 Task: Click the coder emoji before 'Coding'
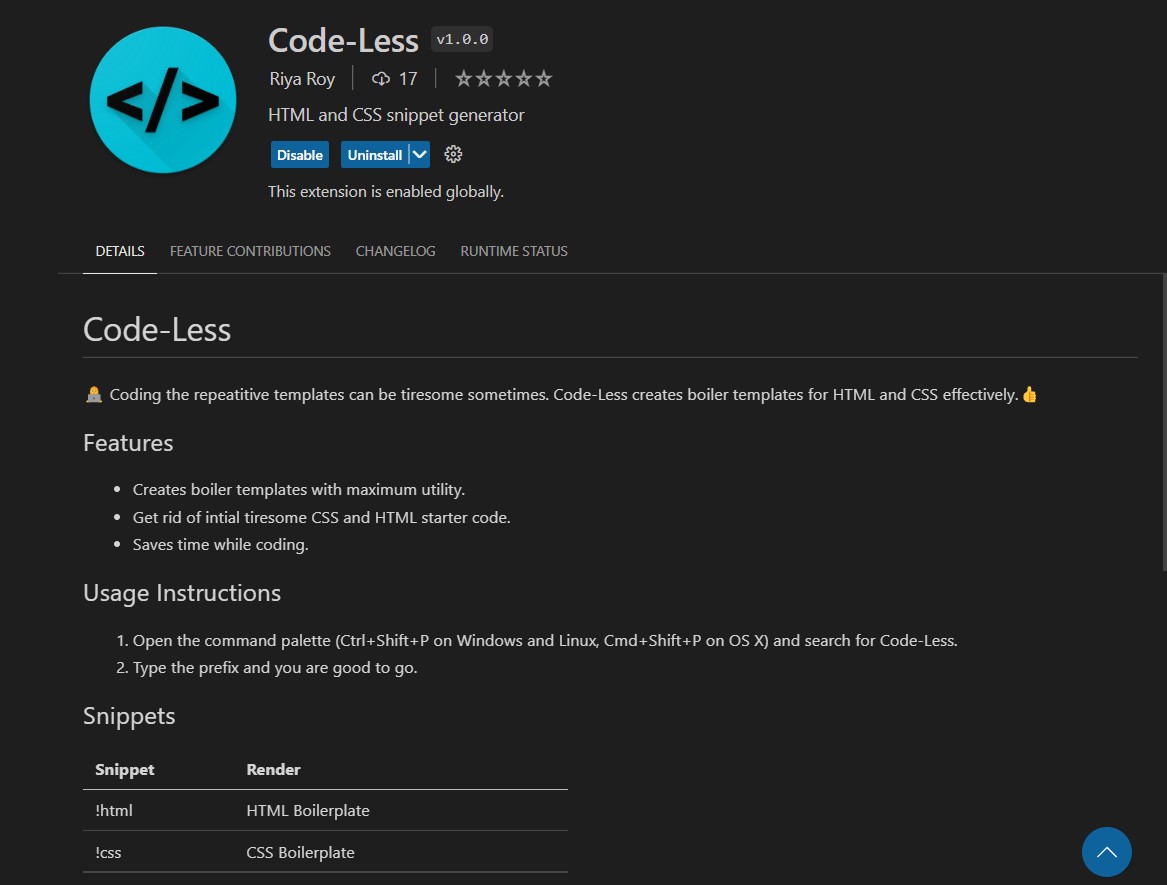click(x=94, y=394)
